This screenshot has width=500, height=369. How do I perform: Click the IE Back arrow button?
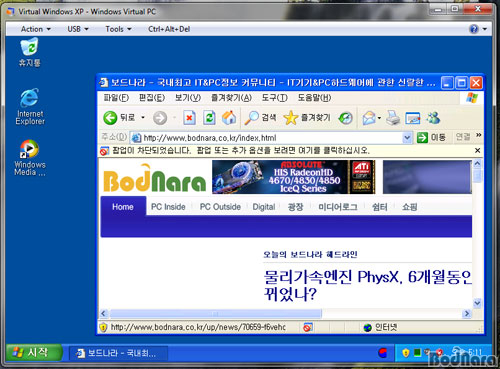[110, 118]
